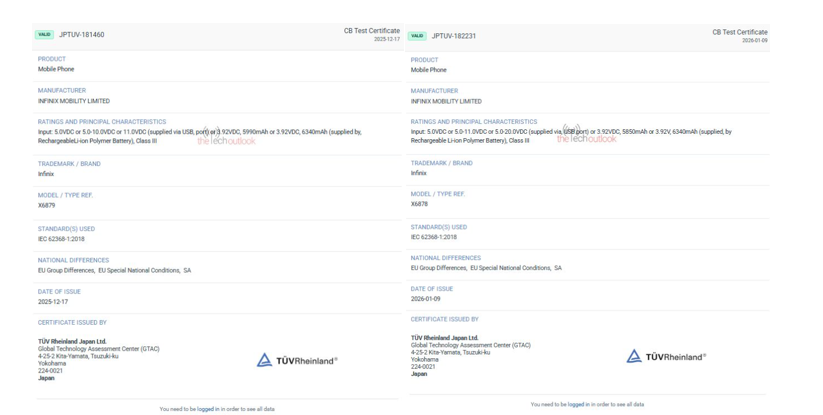This screenshot has height=415, width=823.
Task: Click the VALID badge beside JPTUV-181460
Action: 45,35
